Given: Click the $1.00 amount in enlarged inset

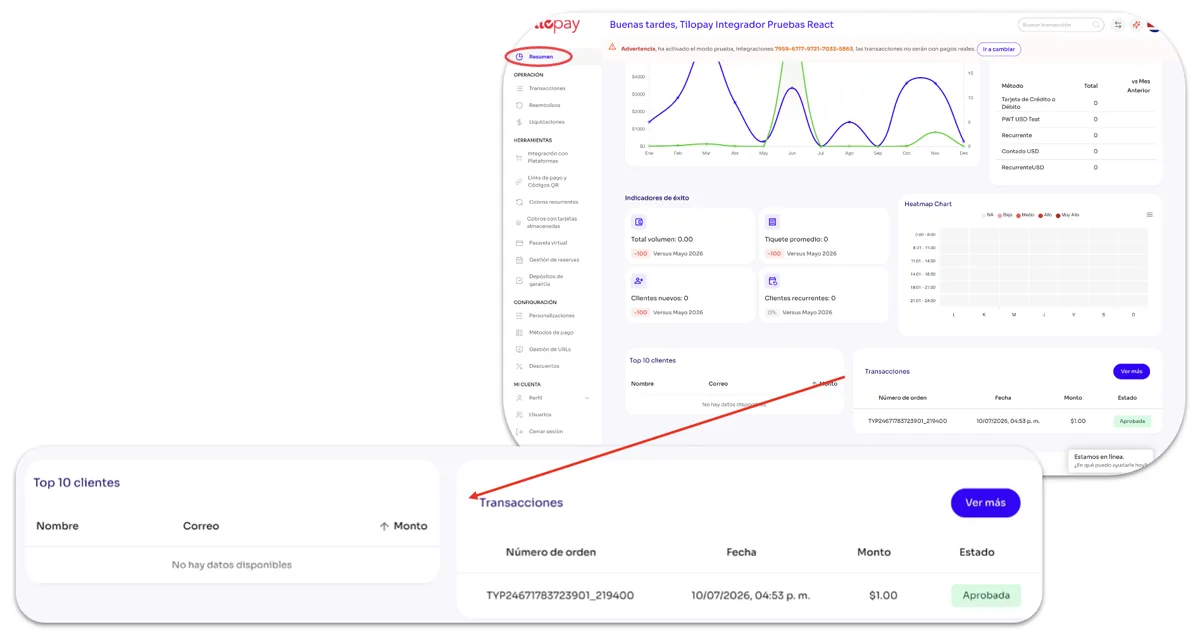Looking at the screenshot, I should click(883, 595).
